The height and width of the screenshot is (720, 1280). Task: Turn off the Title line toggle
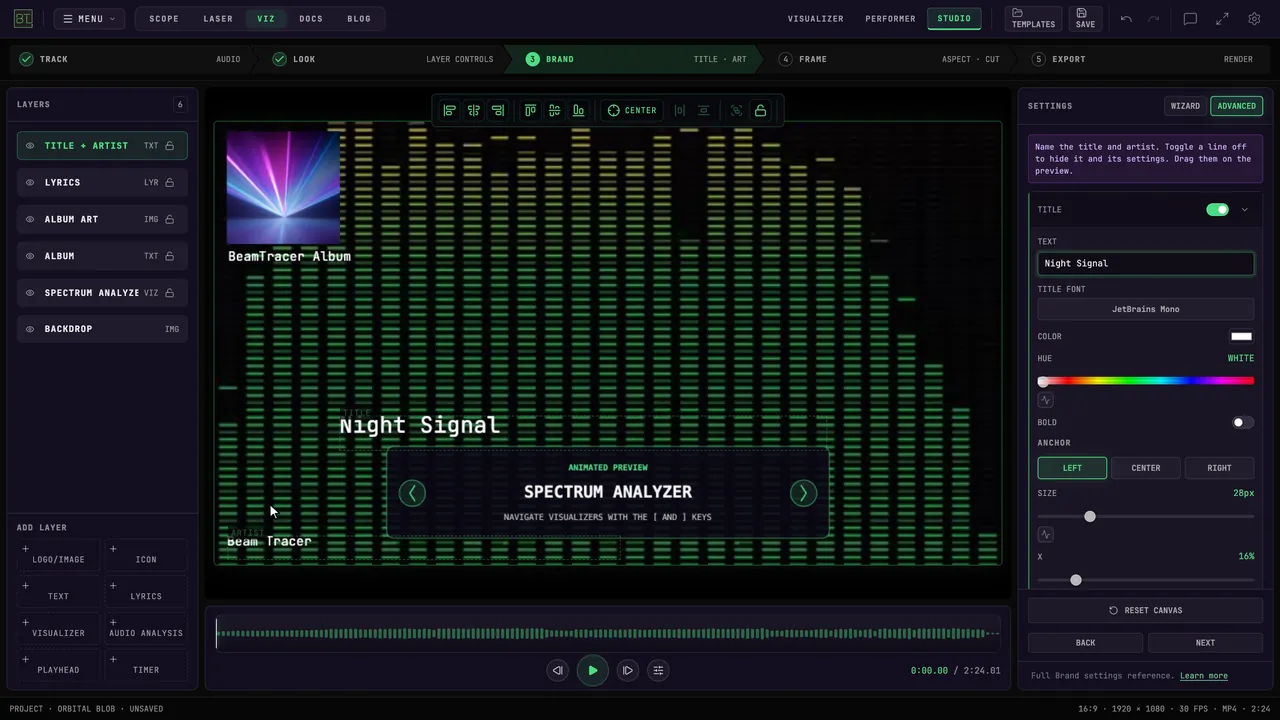(x=1217, y=210)
